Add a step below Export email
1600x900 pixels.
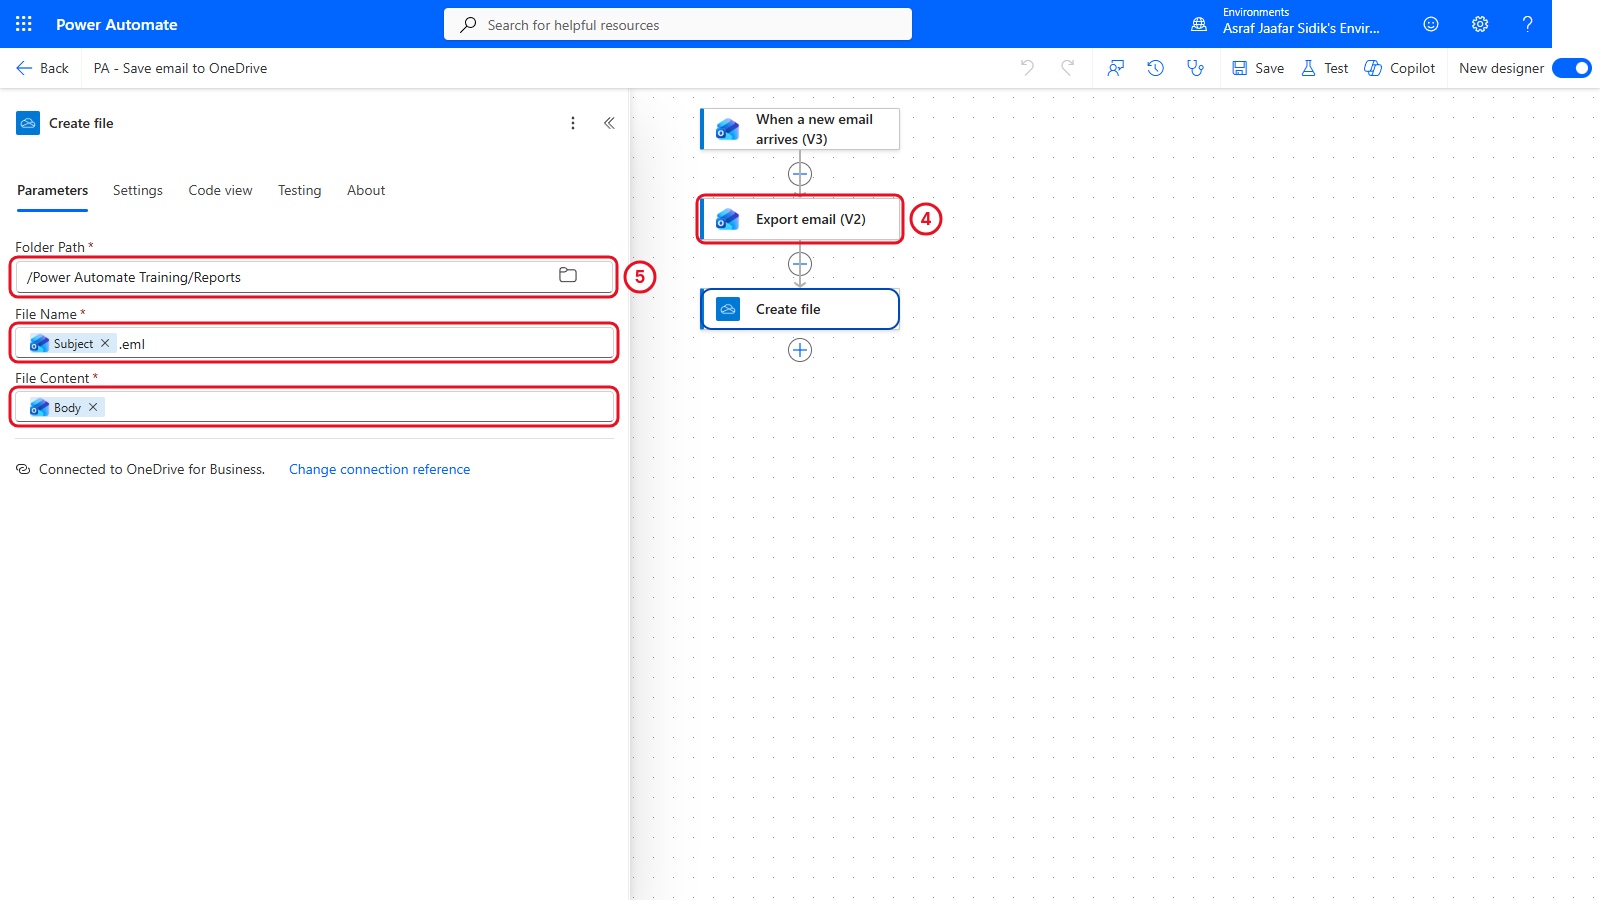tap(800, 264)
